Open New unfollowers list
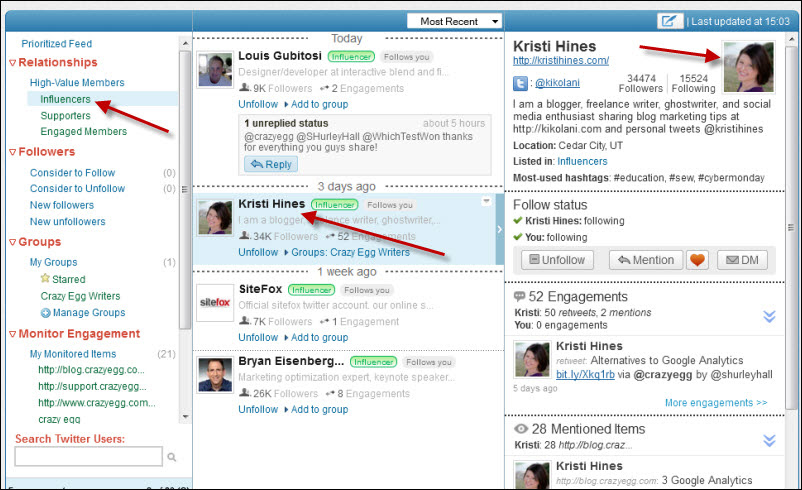Screen dimensions: 802x490 pos(68,221)
